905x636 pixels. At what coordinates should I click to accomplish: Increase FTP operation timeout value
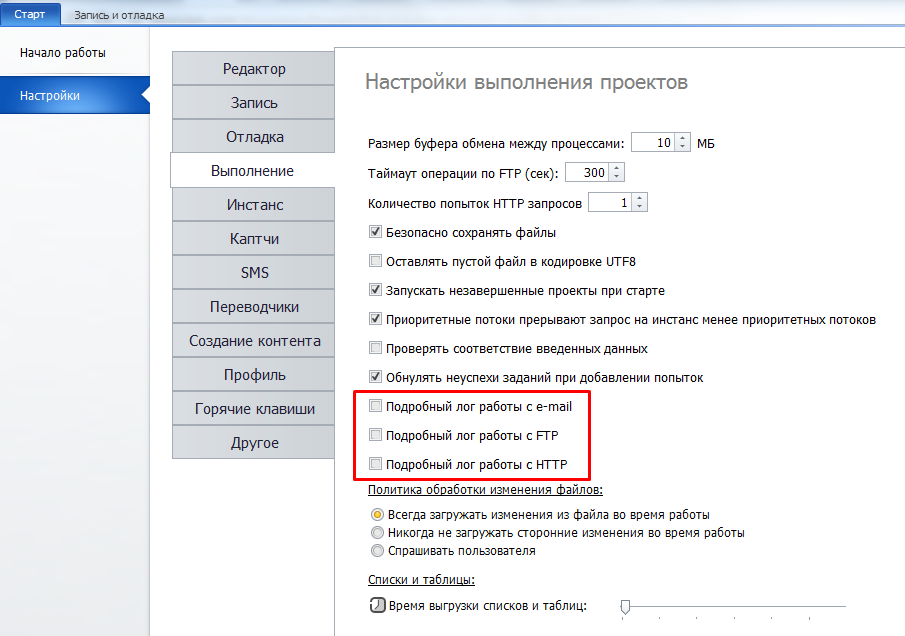pos(617,168)
